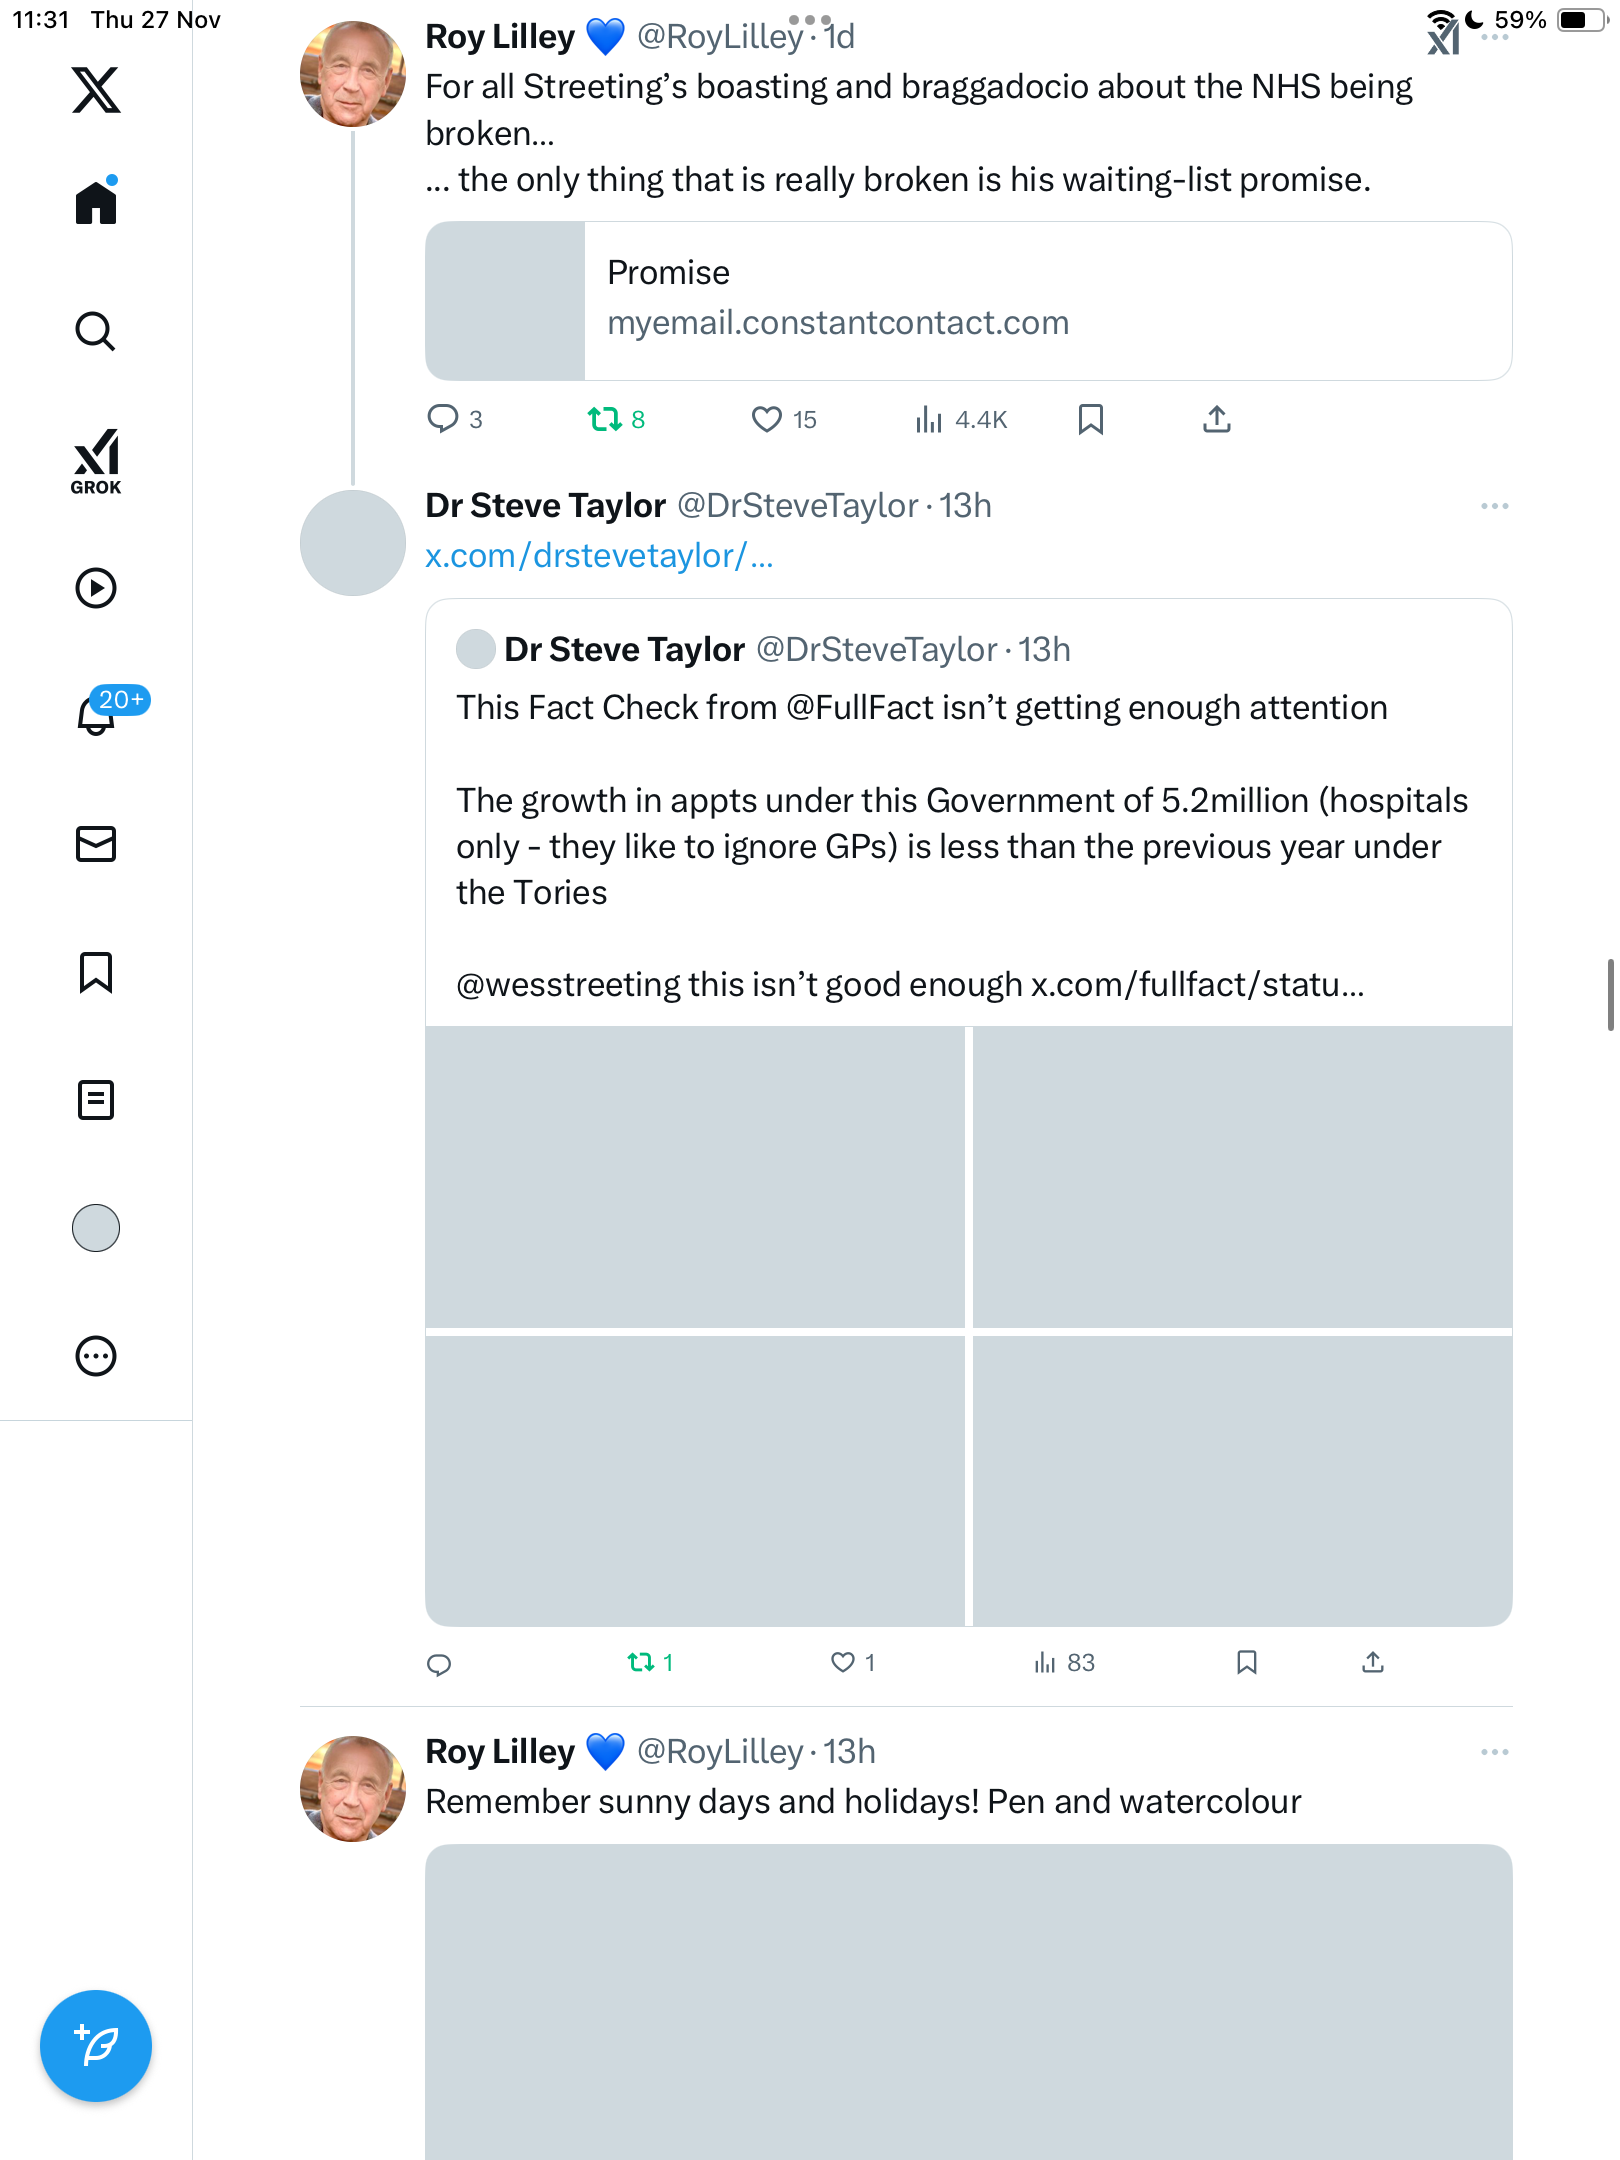
Task: Bookmark Dr Steve Taylor's post
Action: click(x=1246, y=1662)
